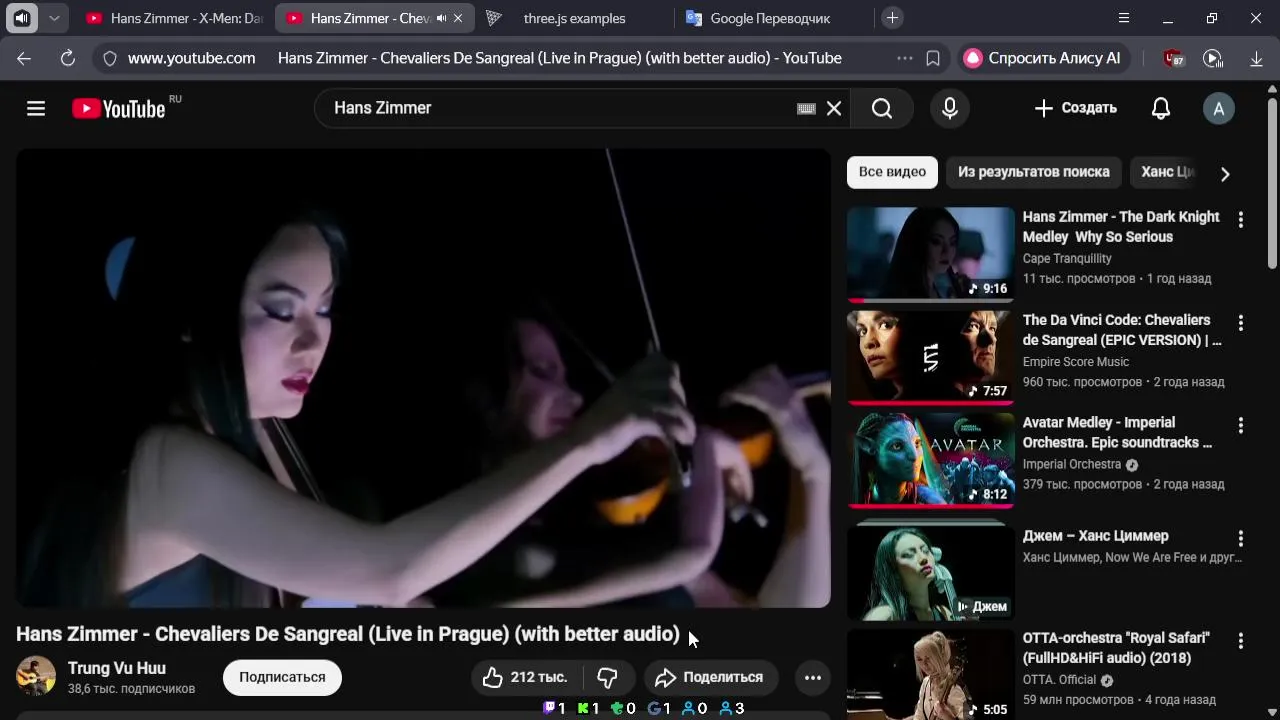Click Cape Tranquillity channel name
This screenshot has height=720, width=1280.
pos(1067,259)
